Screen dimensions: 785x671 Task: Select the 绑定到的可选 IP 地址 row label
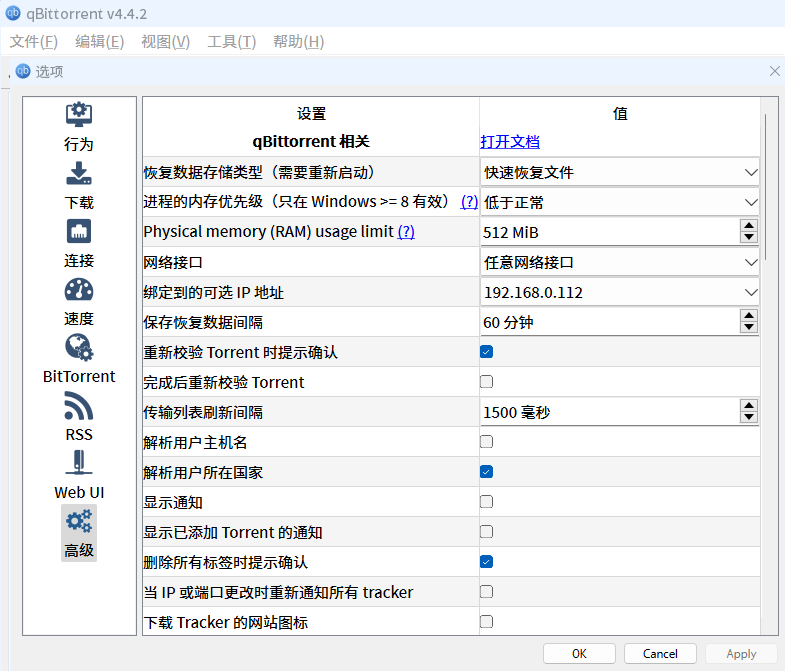pyautogui.click(x=213, y=292)
